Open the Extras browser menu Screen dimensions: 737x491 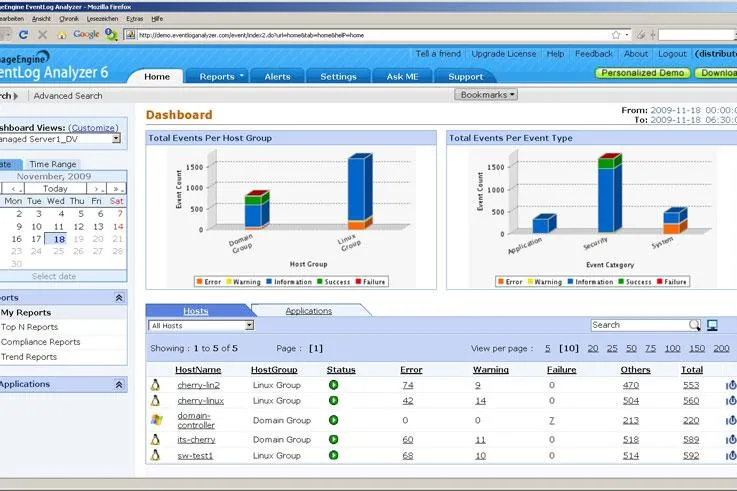[134, 19]
